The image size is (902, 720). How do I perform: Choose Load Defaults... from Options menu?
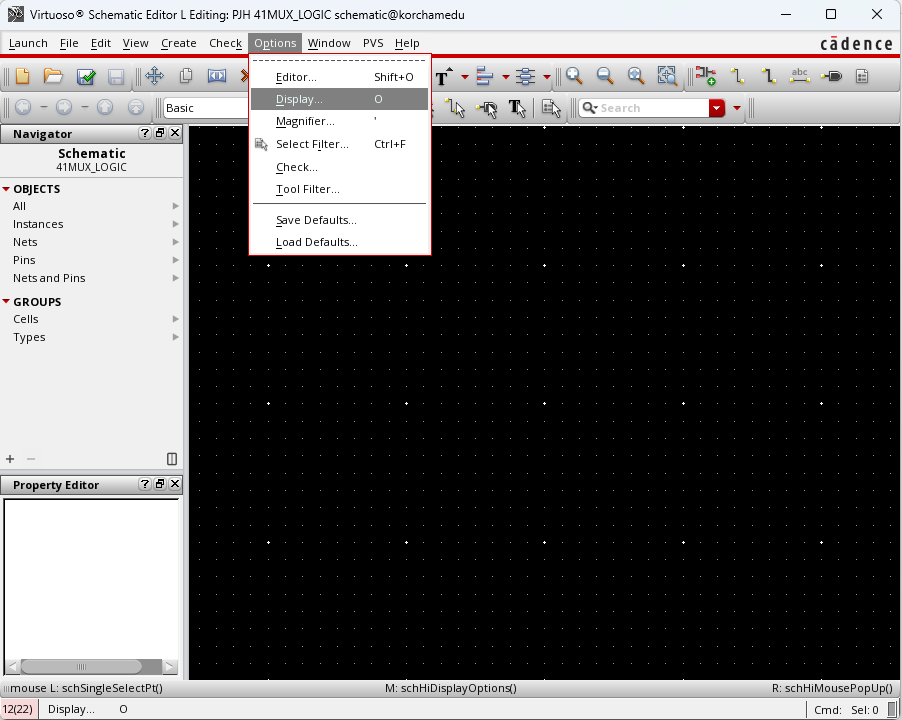339,242
